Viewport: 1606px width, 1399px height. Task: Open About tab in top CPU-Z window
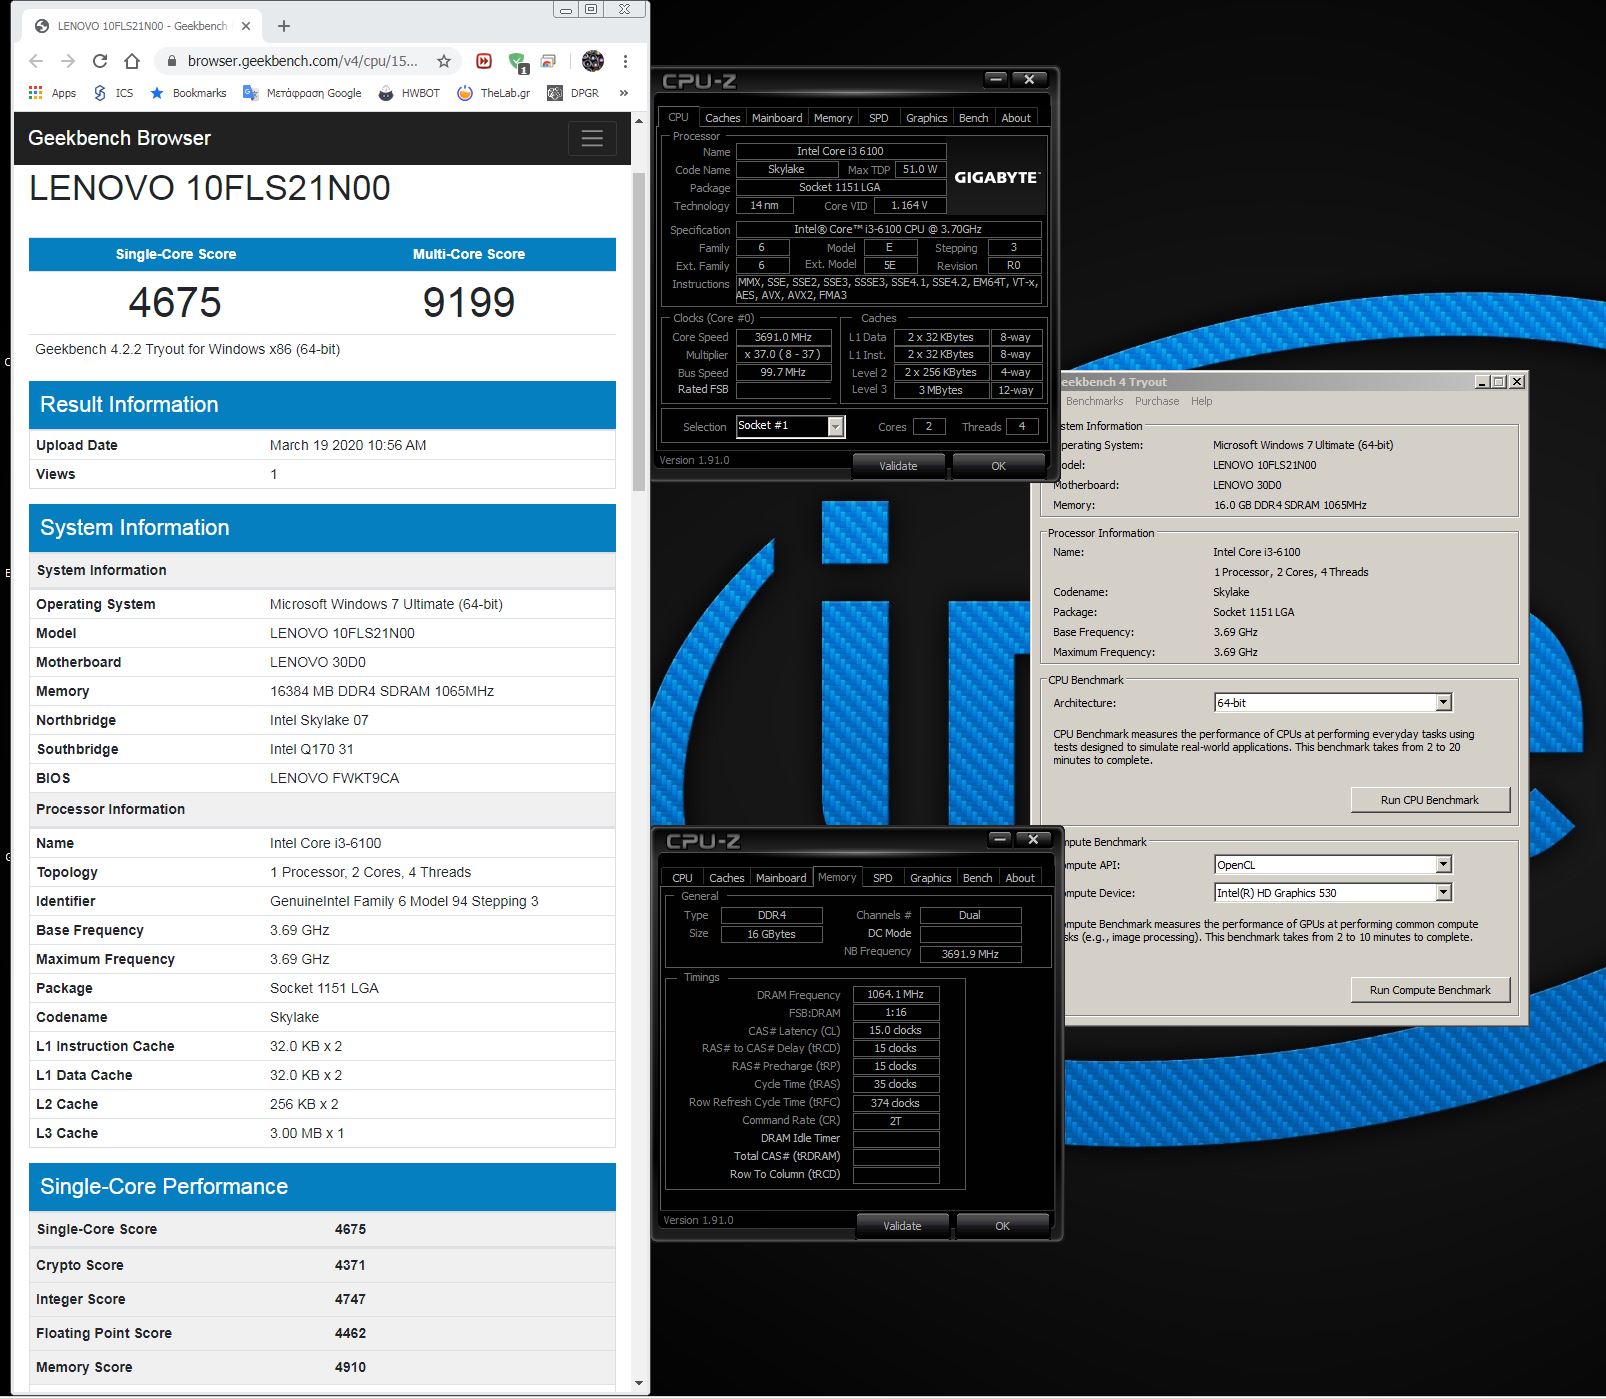click(1016, 118)
